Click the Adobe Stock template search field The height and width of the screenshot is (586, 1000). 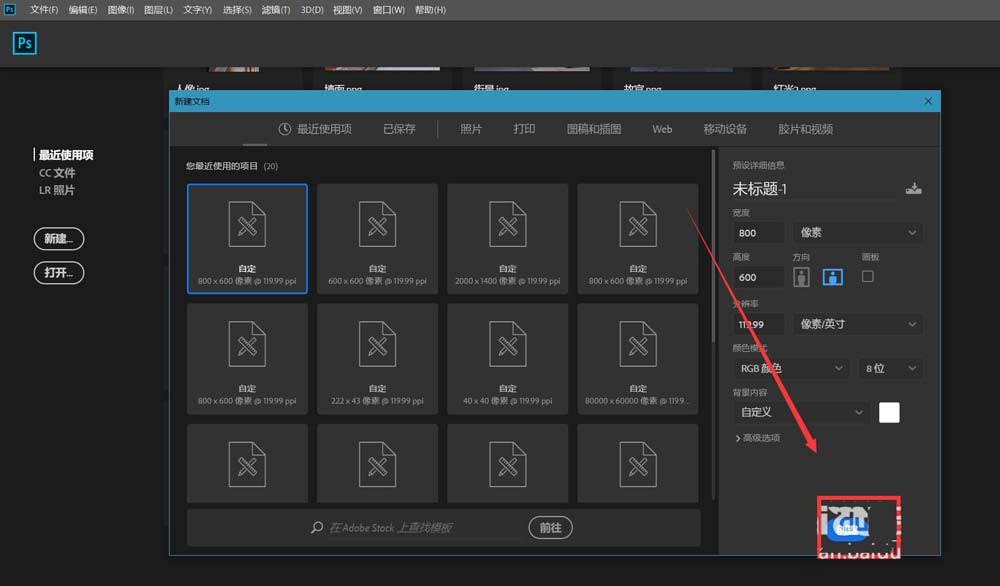point(424,527)
